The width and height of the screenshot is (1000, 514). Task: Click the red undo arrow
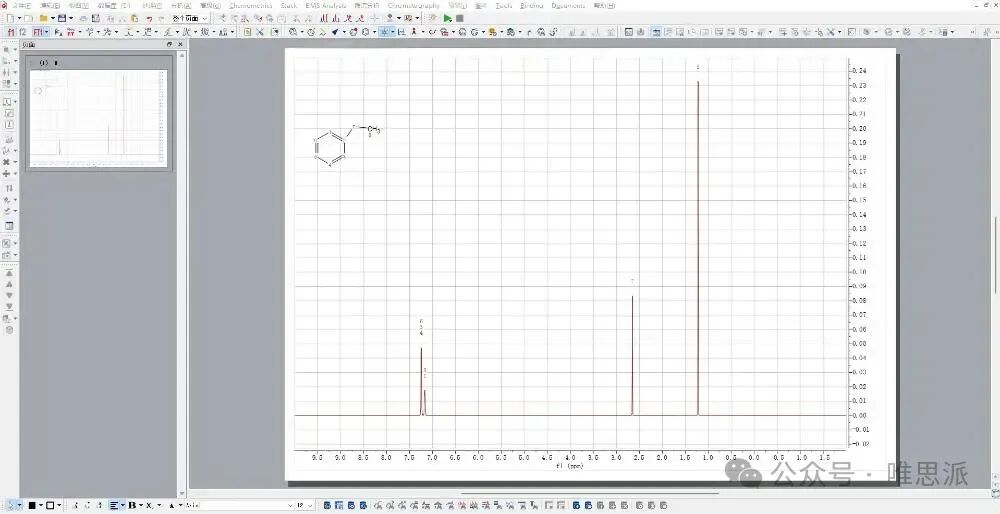[x=149, y=18]
